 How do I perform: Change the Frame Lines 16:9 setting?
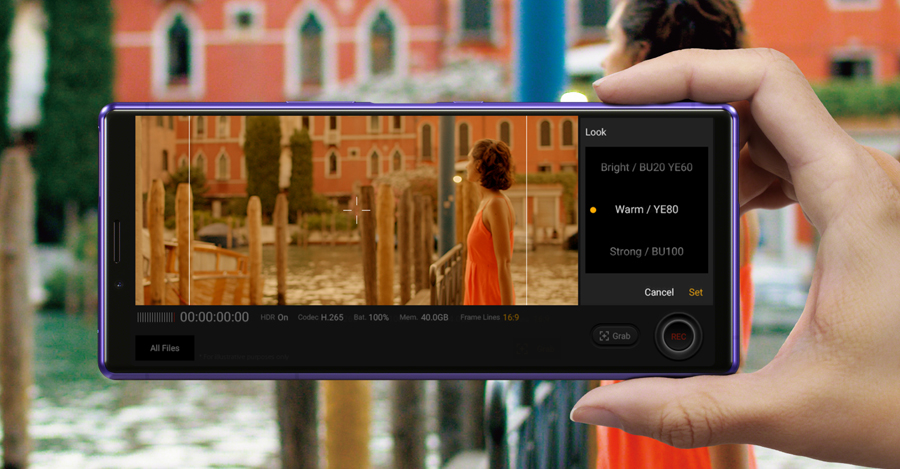click(x=489, y=317)
